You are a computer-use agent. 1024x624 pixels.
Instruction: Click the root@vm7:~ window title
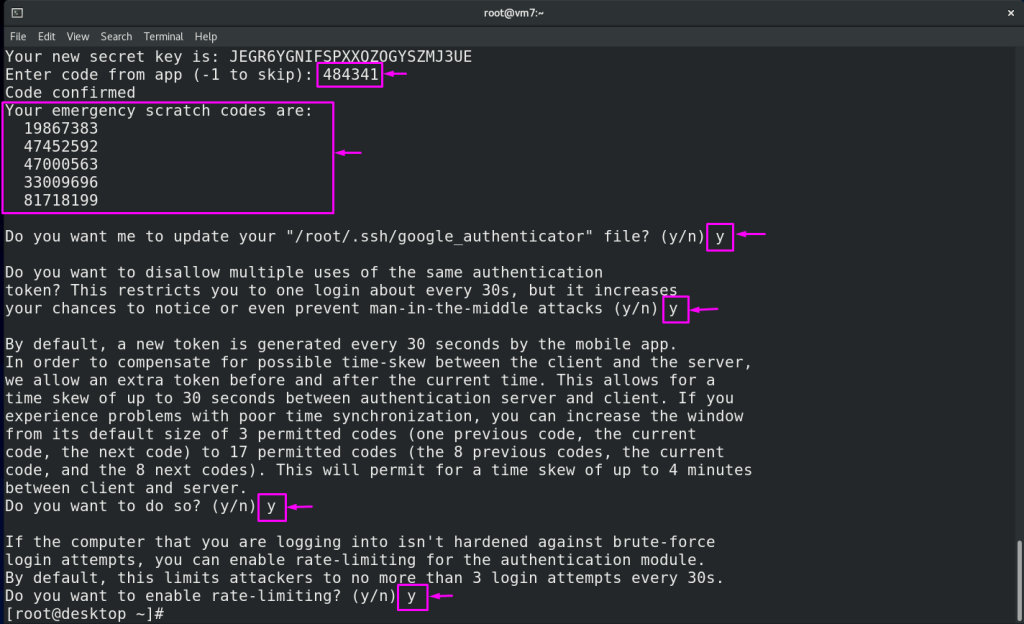511,12
